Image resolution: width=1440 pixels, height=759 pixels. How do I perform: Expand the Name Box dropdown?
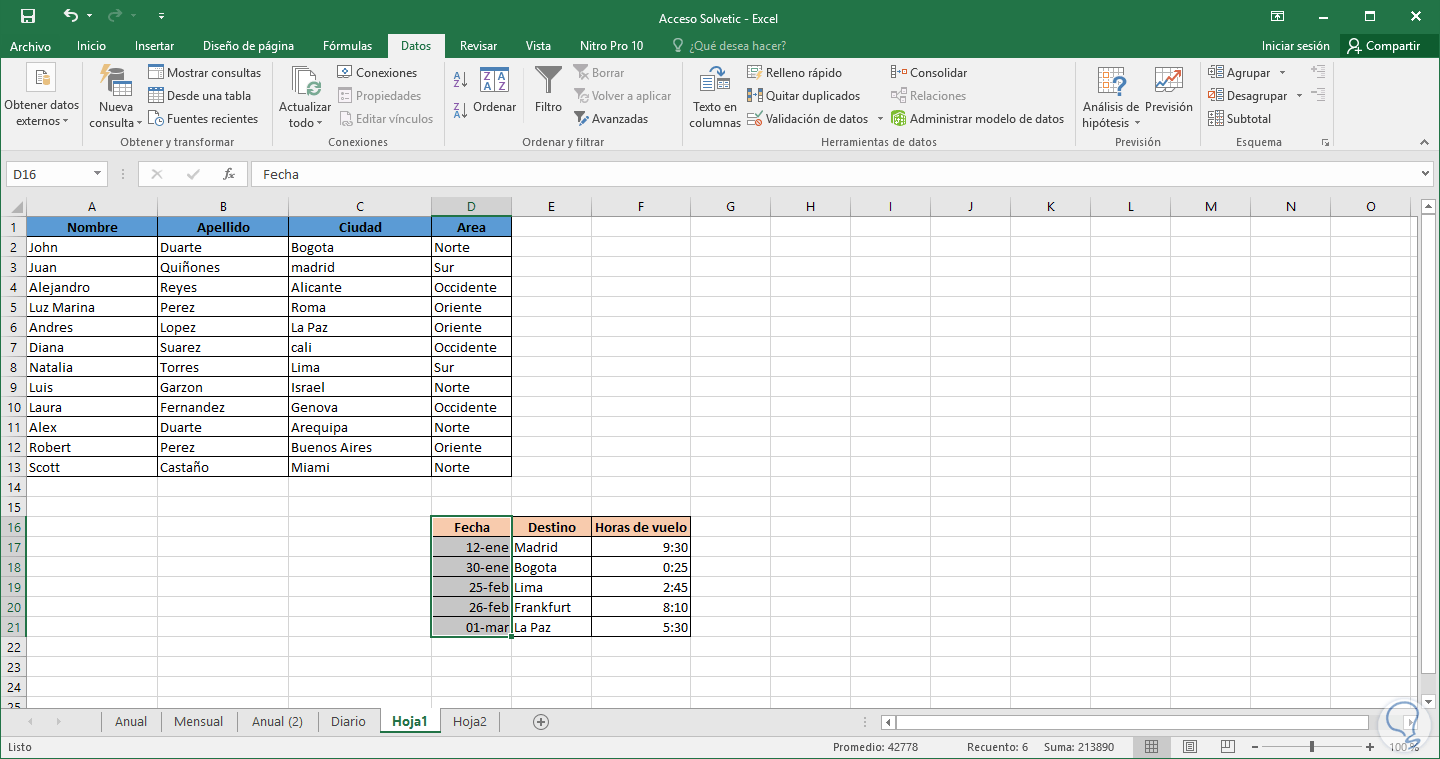[97, 174]
